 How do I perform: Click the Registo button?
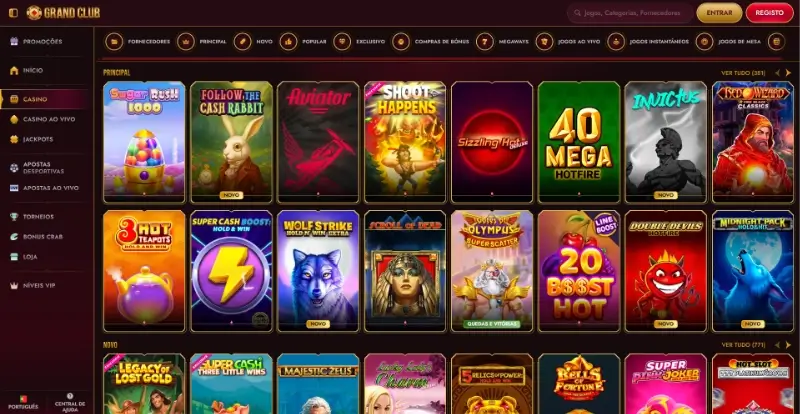769,13
